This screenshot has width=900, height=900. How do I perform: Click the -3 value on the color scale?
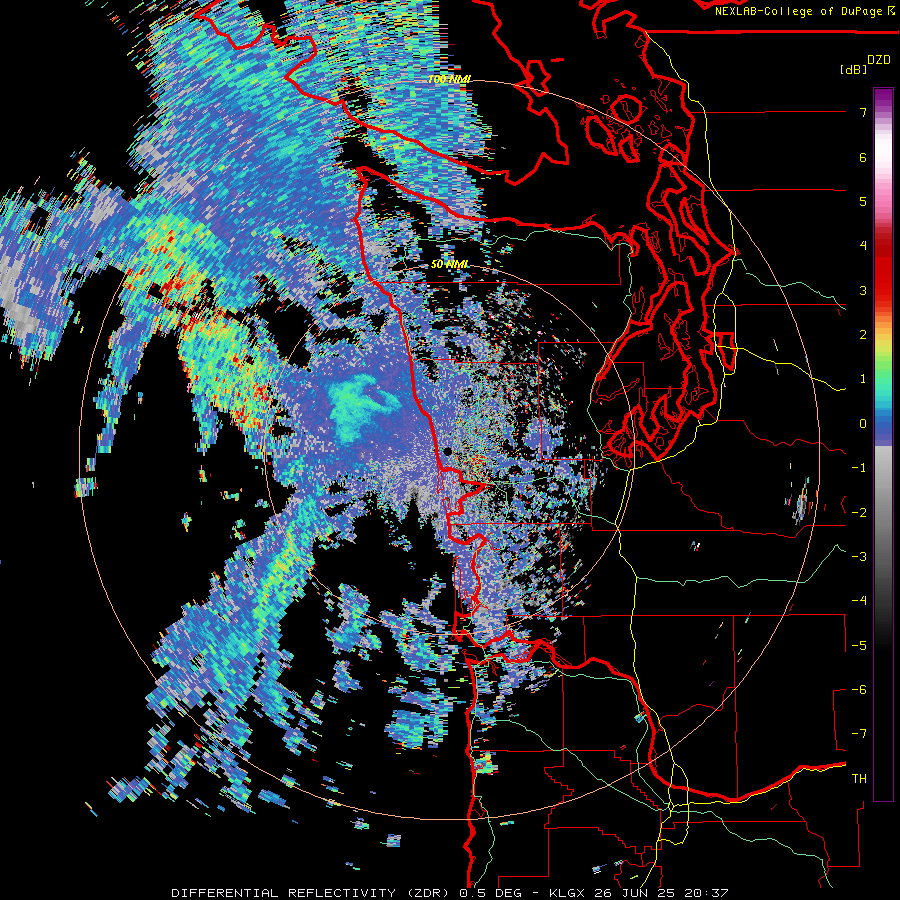tap(859, 557)
